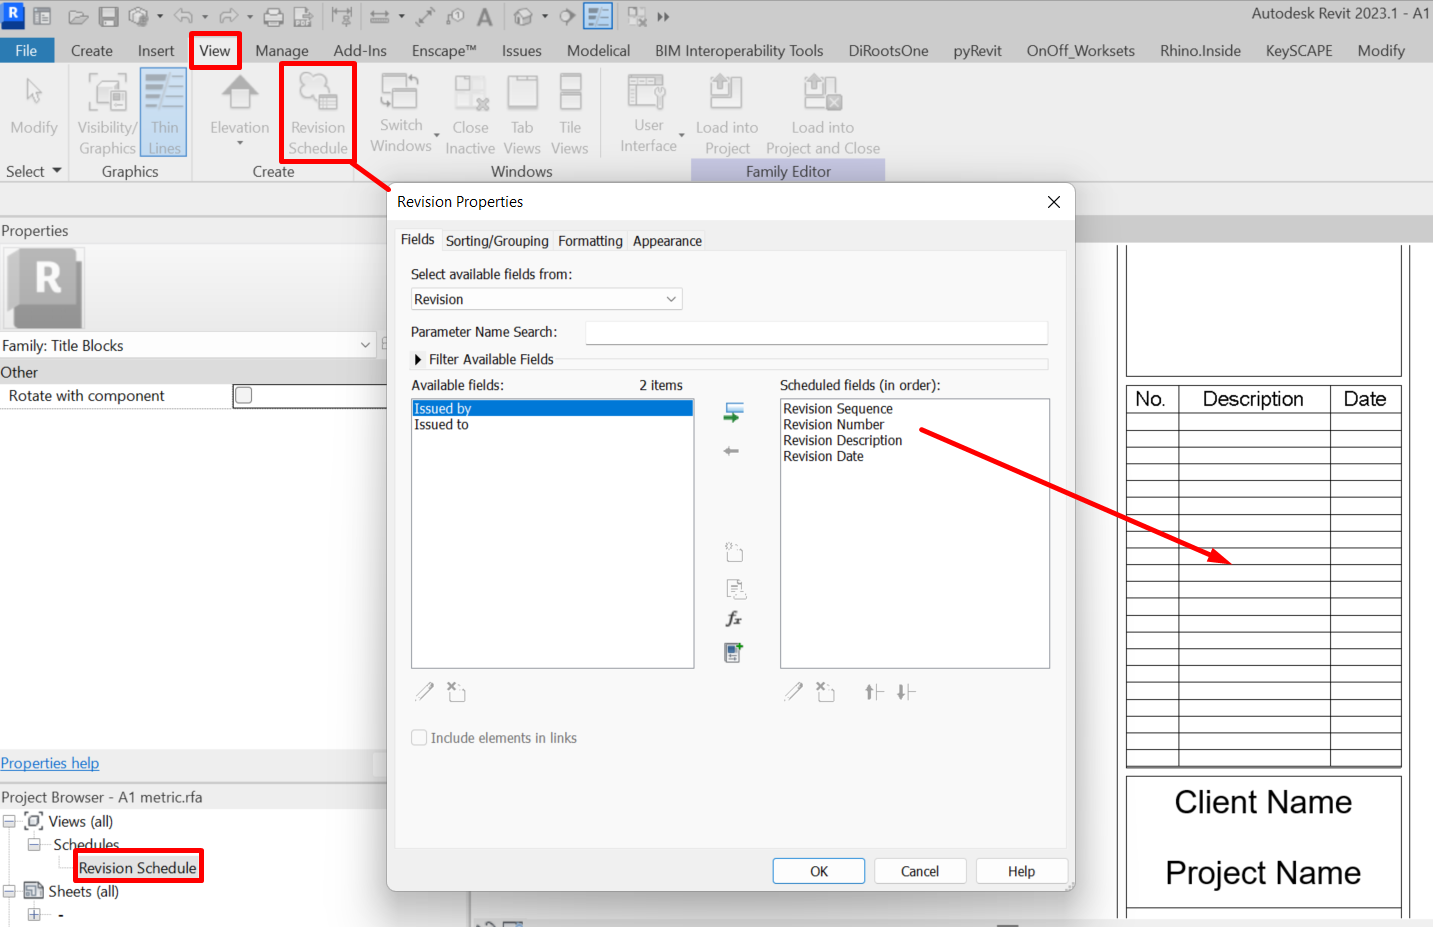Click OK in Revision Properties dialog

819,871
